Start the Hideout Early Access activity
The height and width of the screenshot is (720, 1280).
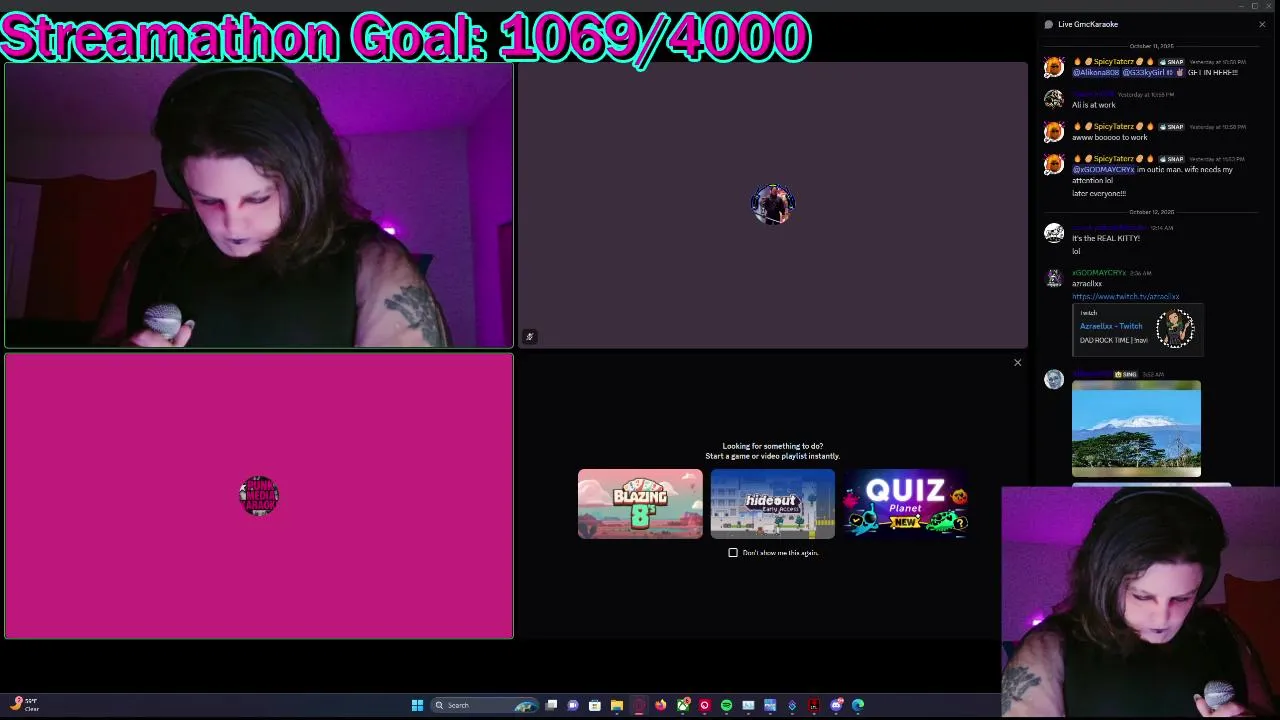click(772, 504)
